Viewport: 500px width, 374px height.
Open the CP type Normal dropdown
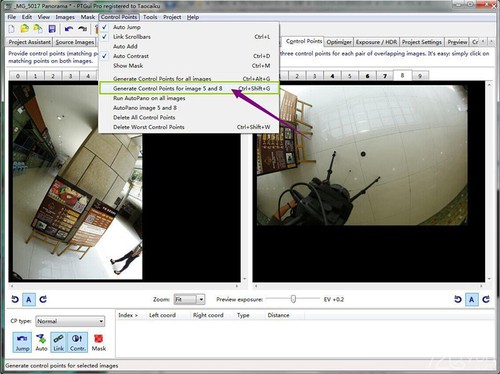click(x=70, y=321)
